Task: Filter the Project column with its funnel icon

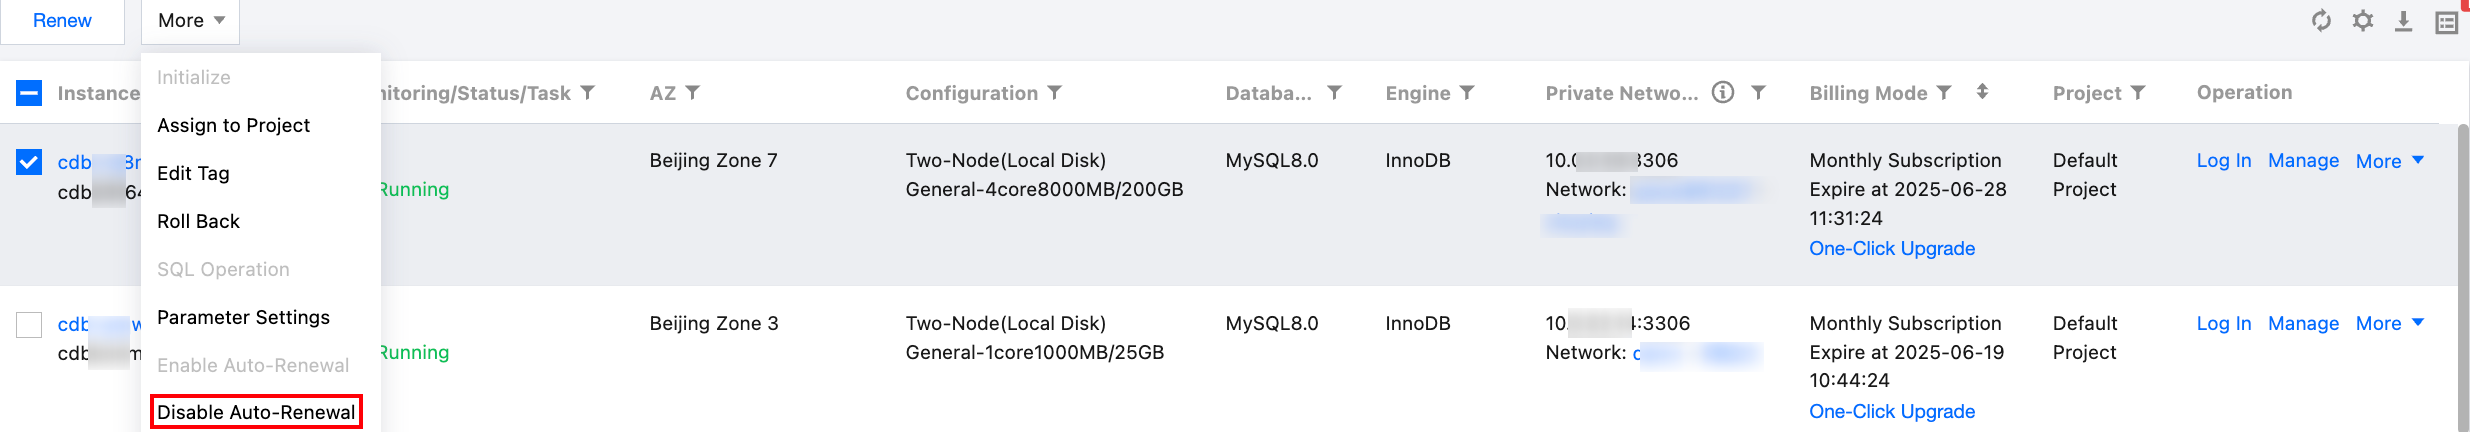Action: [2138, 93]
